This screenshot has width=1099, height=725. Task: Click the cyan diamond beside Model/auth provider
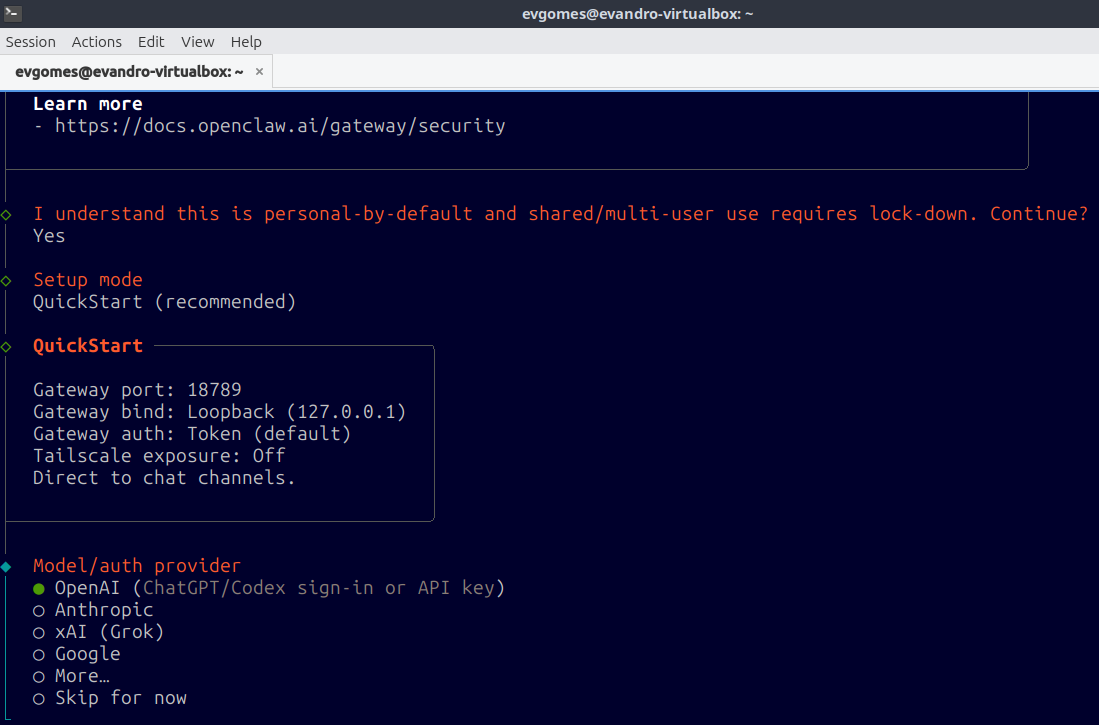(6, 567)
